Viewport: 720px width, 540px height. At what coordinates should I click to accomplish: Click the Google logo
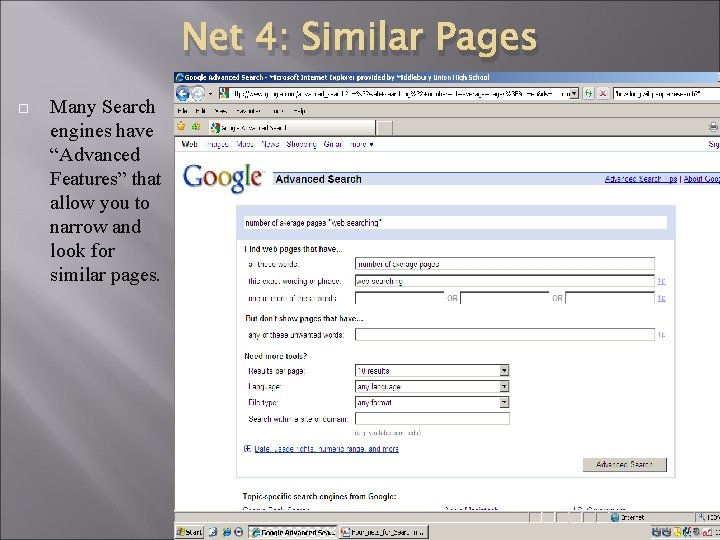(223, 178)
